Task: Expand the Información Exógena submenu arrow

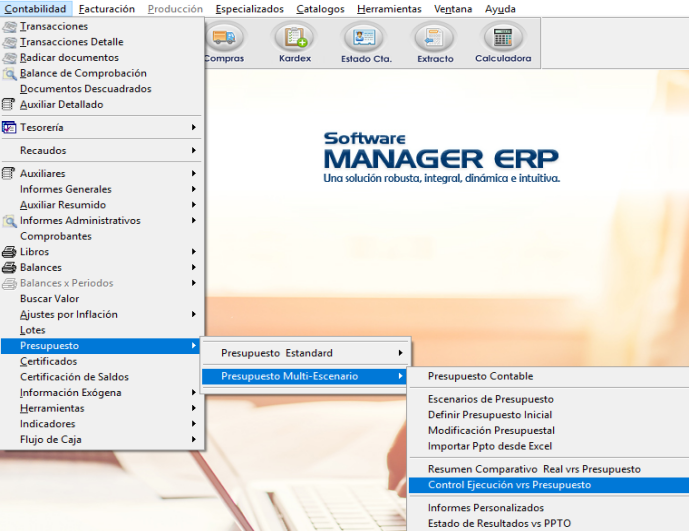Action: (194, 393)
